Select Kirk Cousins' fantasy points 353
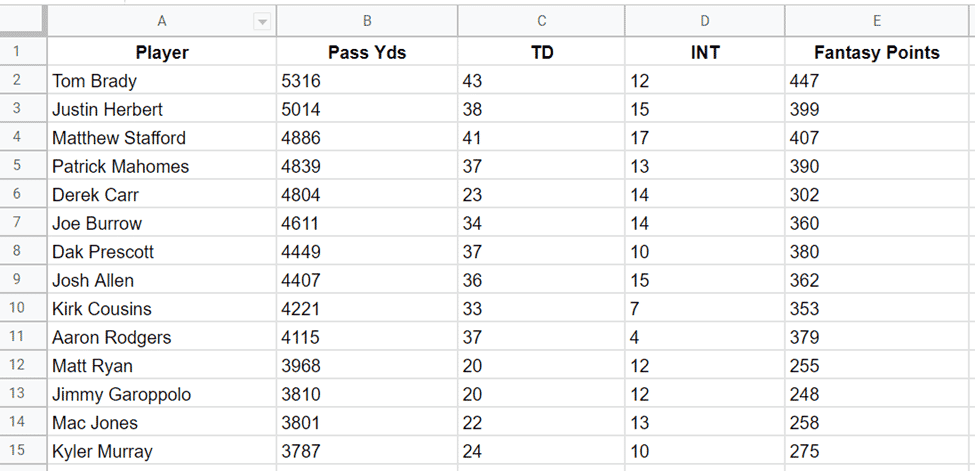This screenshot has height=471, width=975. (x=879, y=309)
